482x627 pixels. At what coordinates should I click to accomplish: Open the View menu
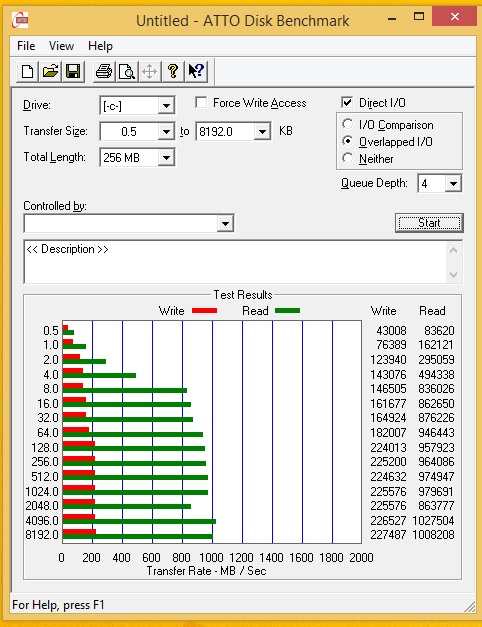pos(61,46)
